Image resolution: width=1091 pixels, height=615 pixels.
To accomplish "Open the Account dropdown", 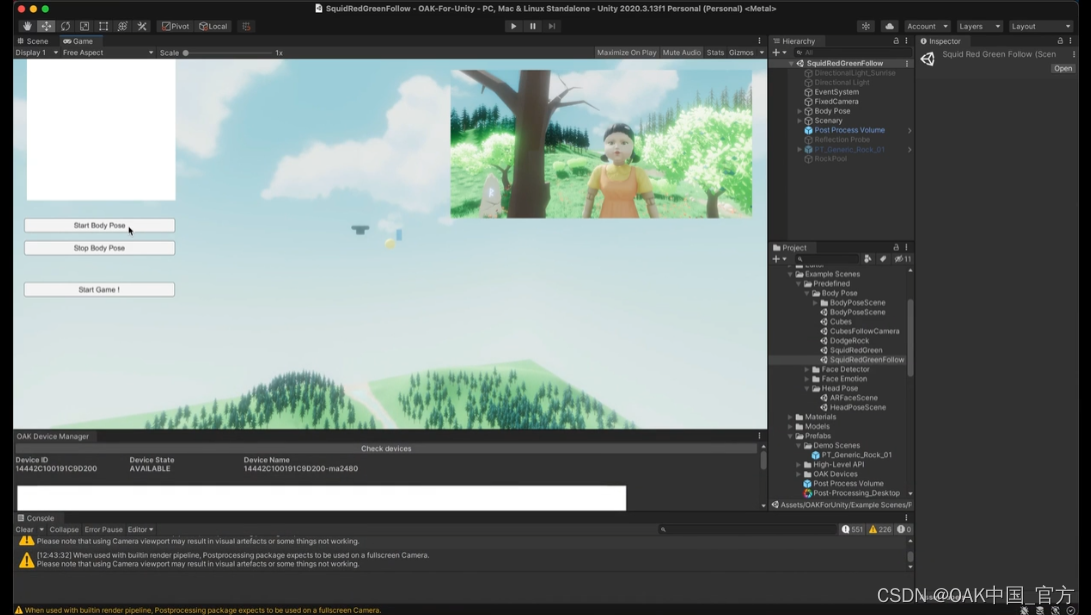I will (x=927, y=26).
